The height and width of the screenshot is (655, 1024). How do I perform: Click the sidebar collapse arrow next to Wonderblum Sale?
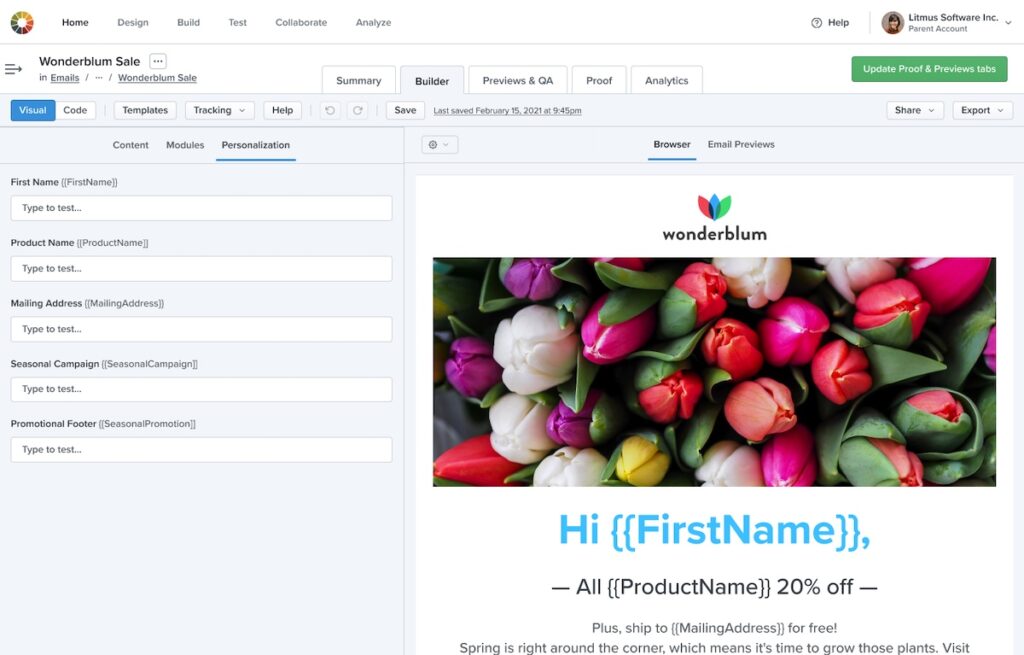(x=13, y=69)
